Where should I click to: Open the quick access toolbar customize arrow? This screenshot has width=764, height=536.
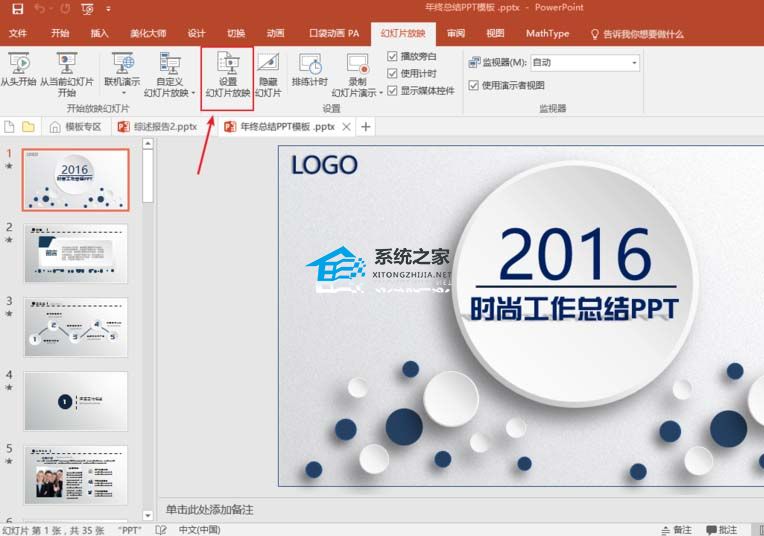108,9
